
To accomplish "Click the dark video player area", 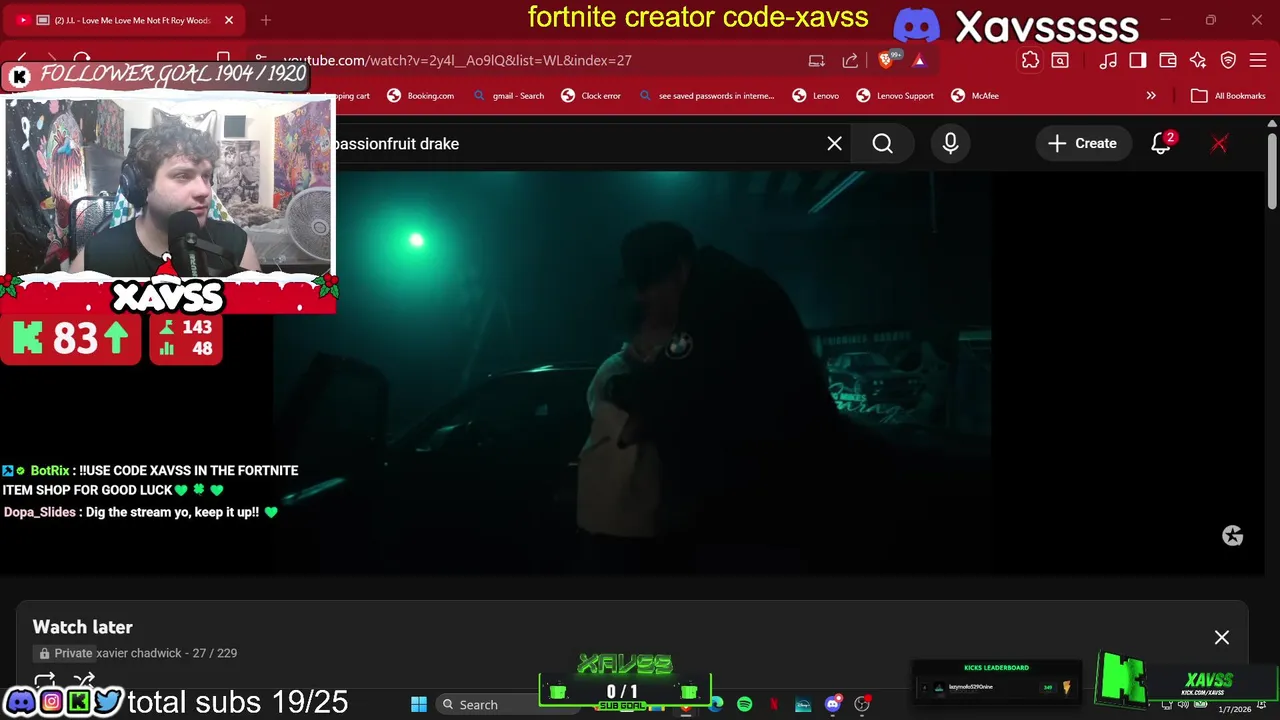I will click(x=632, y=372).
